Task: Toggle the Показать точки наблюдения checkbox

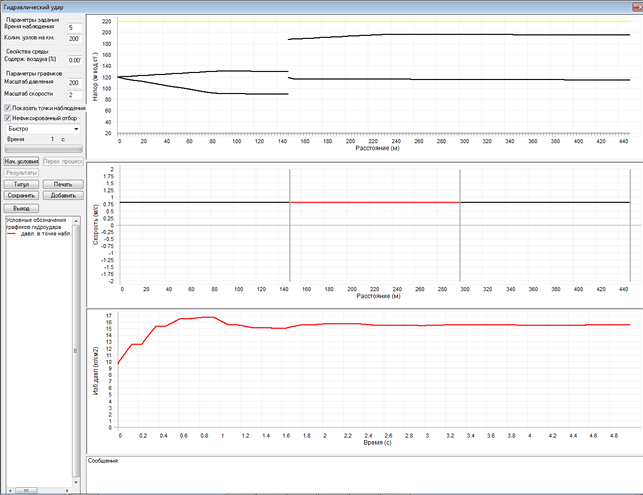Action: pos(8,107)
